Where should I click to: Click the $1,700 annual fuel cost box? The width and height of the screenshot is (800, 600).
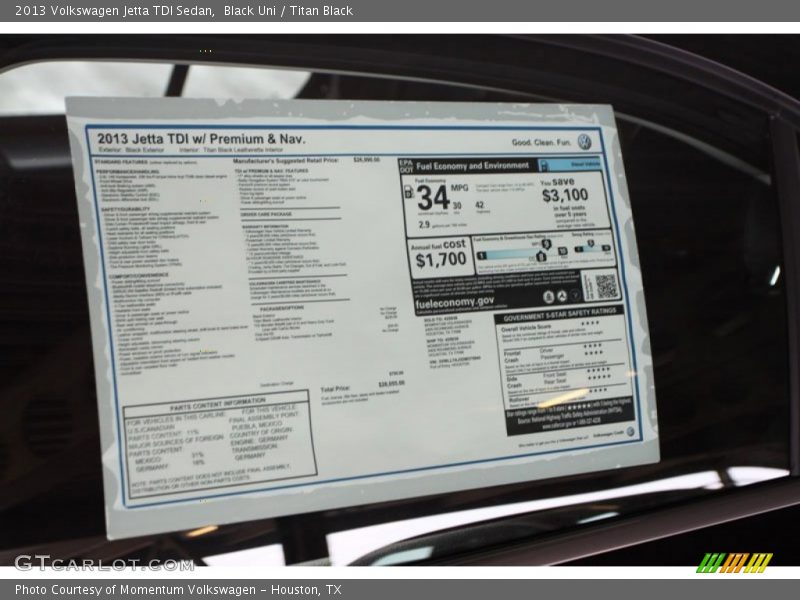coord(440,257)
